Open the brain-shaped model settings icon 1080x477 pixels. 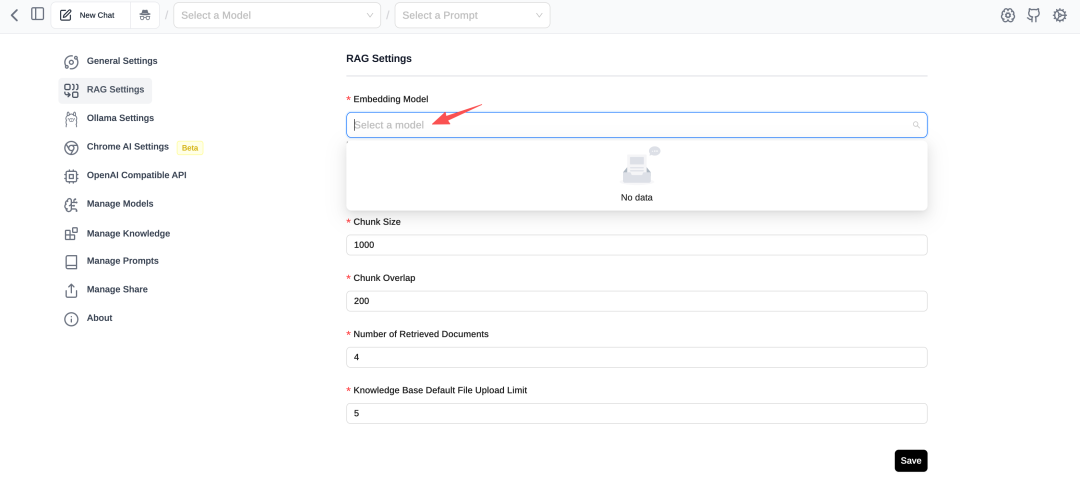pos(1008,15)
